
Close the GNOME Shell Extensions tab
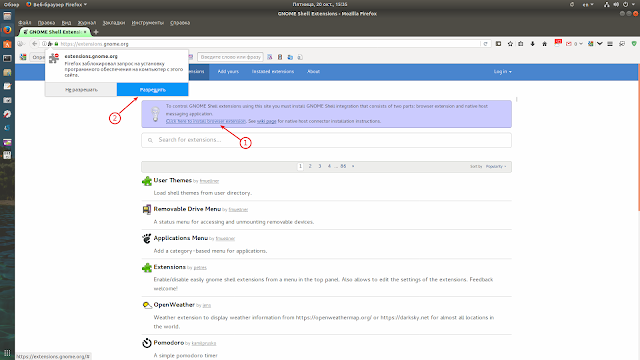pyautogui.click(x=85, y=32)
